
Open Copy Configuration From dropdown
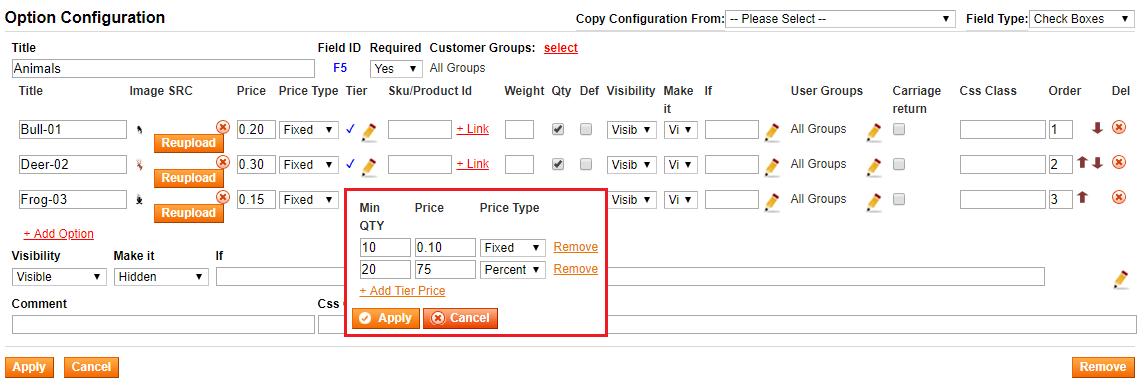click(840, 19)
